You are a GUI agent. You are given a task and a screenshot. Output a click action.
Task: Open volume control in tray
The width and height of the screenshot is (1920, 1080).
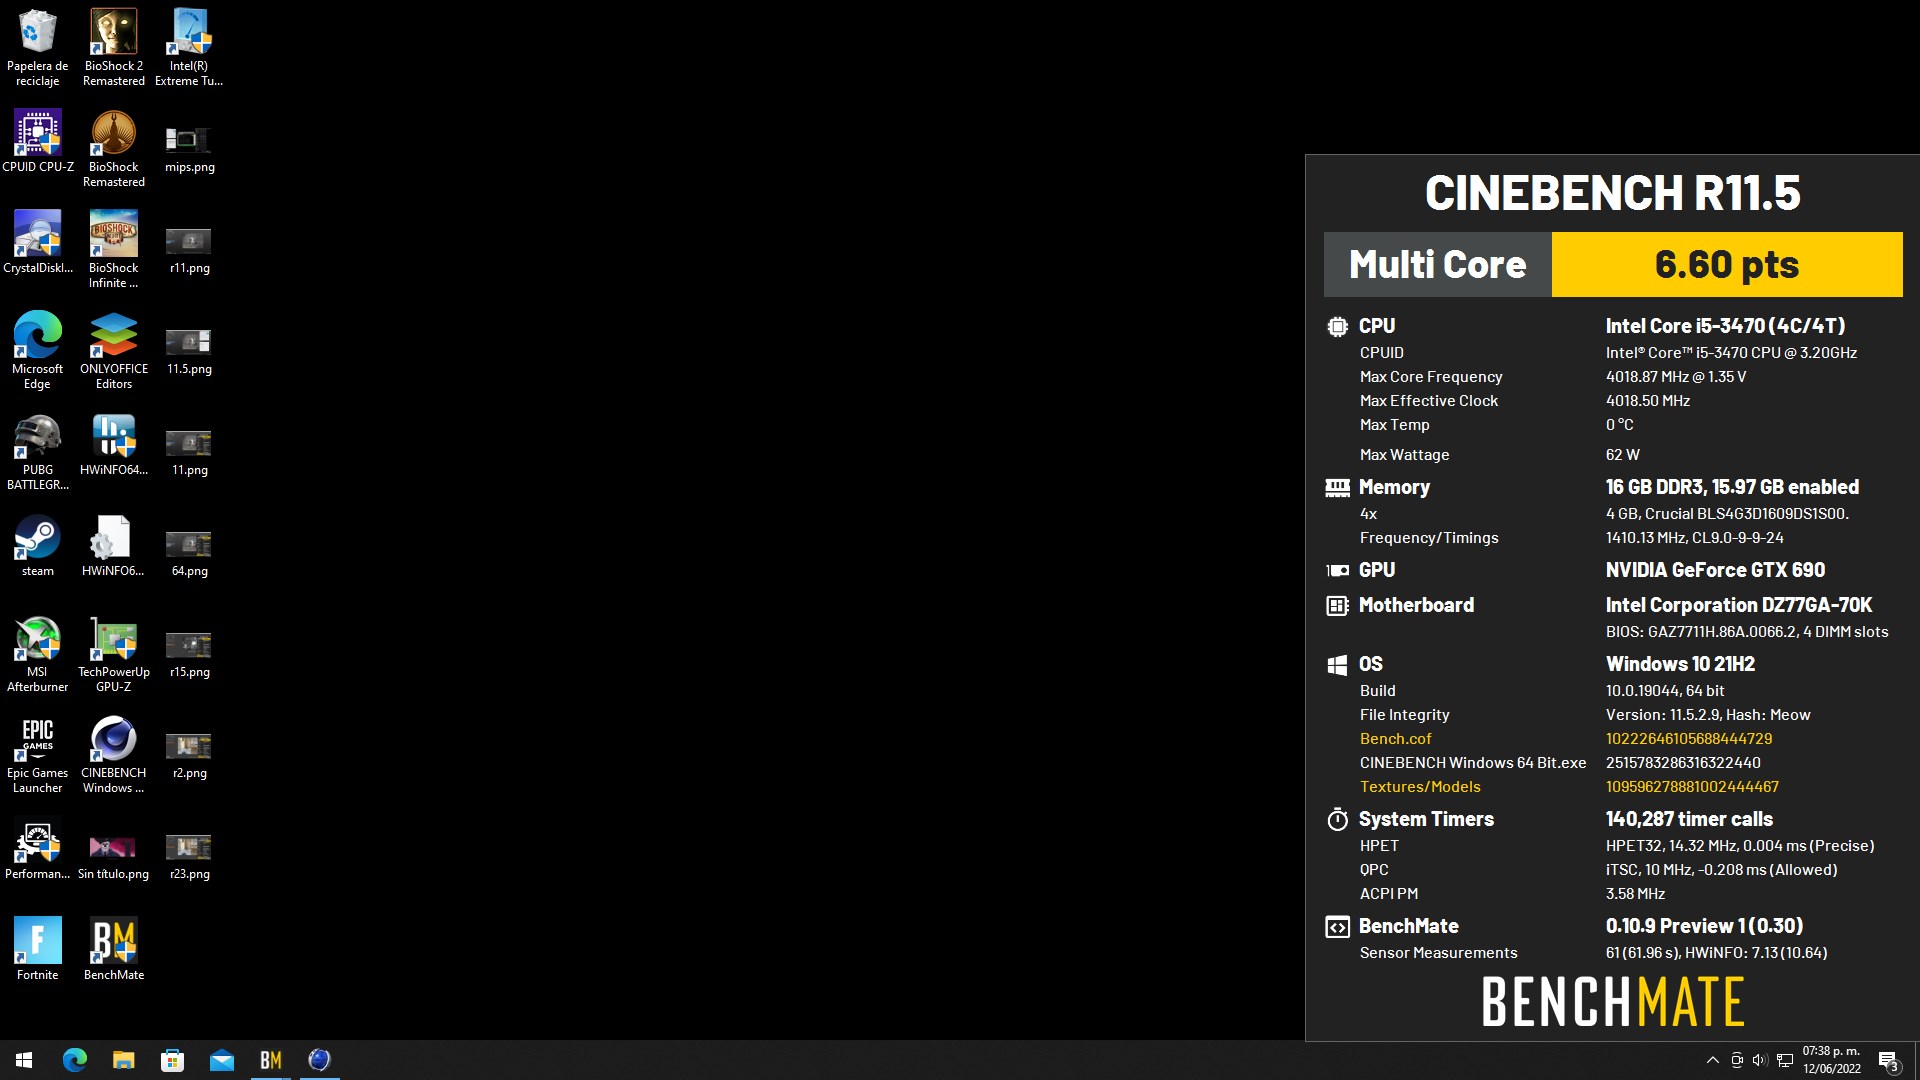tap(1760, 1060)
